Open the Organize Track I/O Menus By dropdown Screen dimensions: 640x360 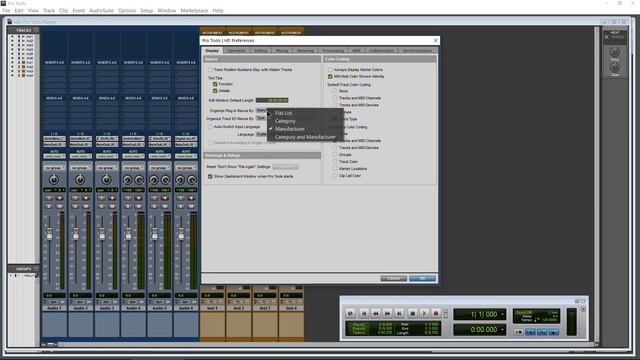tap(261, 118)
